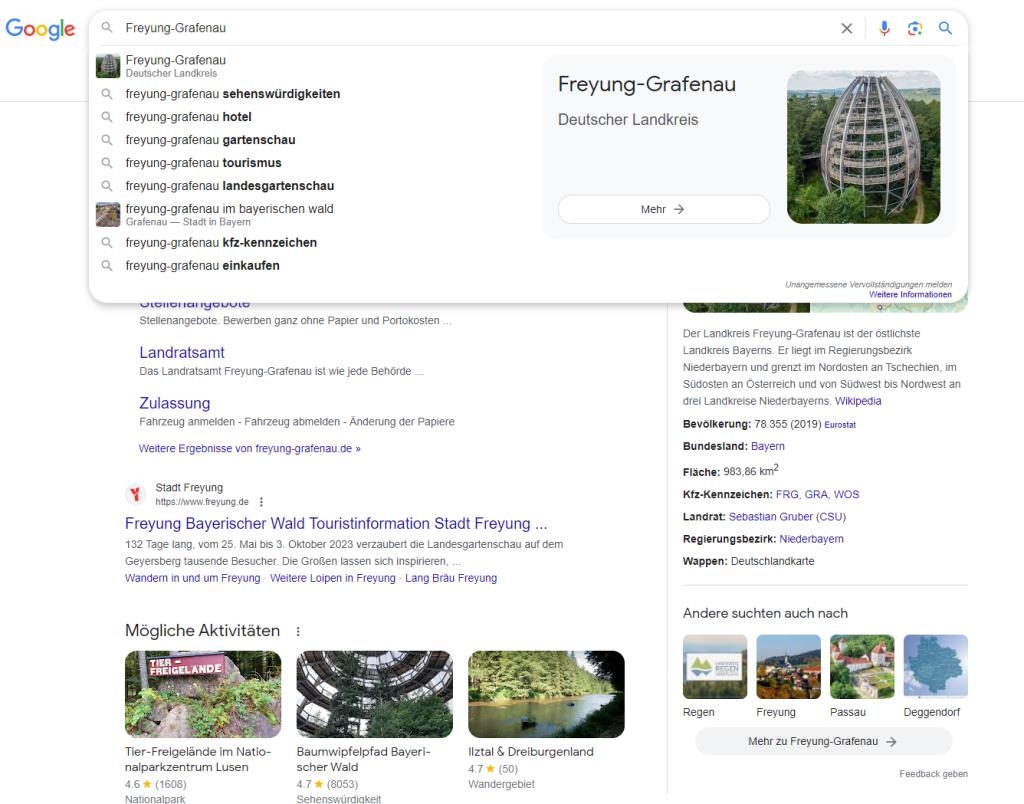Viewport: 1024px width, 804px height.
Task: Click the Passau thumbnail under Andere suchten auch nach
Action: coord(861,666)
